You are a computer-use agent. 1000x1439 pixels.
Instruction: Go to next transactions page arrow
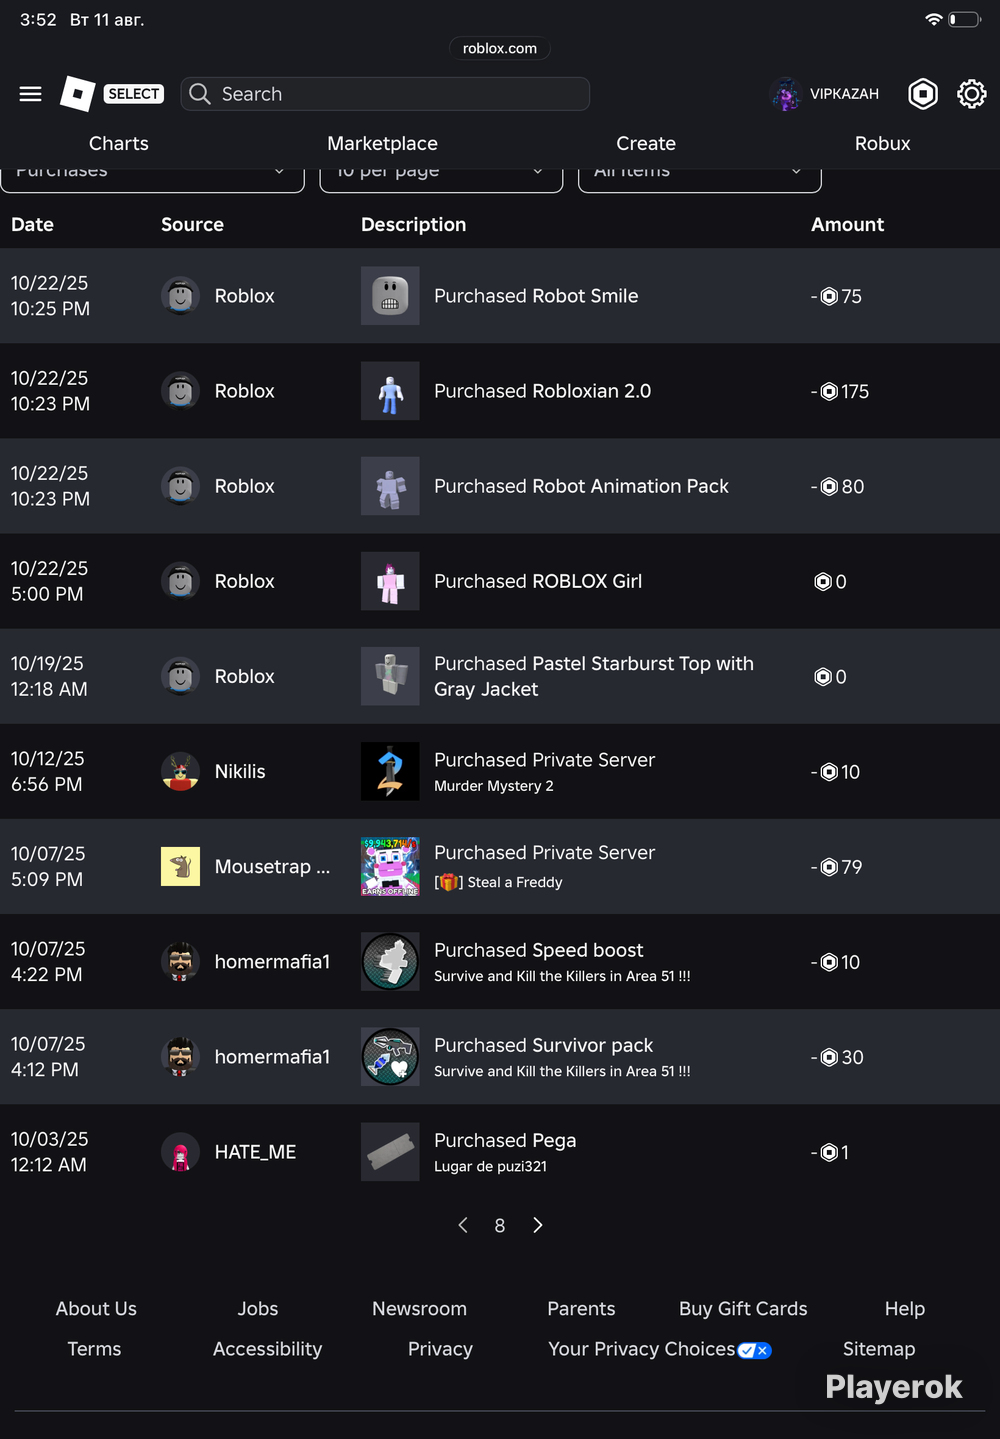tap(538, 1226)
